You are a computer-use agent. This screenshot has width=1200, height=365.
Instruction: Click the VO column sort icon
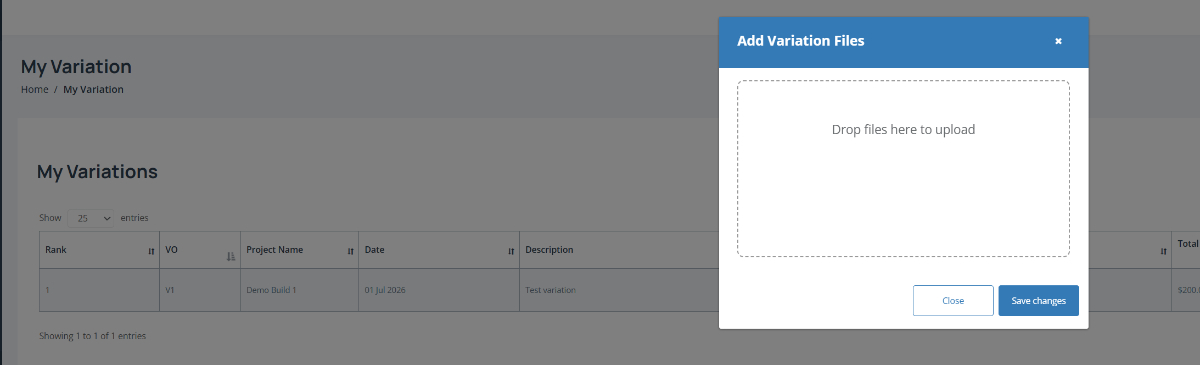click(231, 256)
